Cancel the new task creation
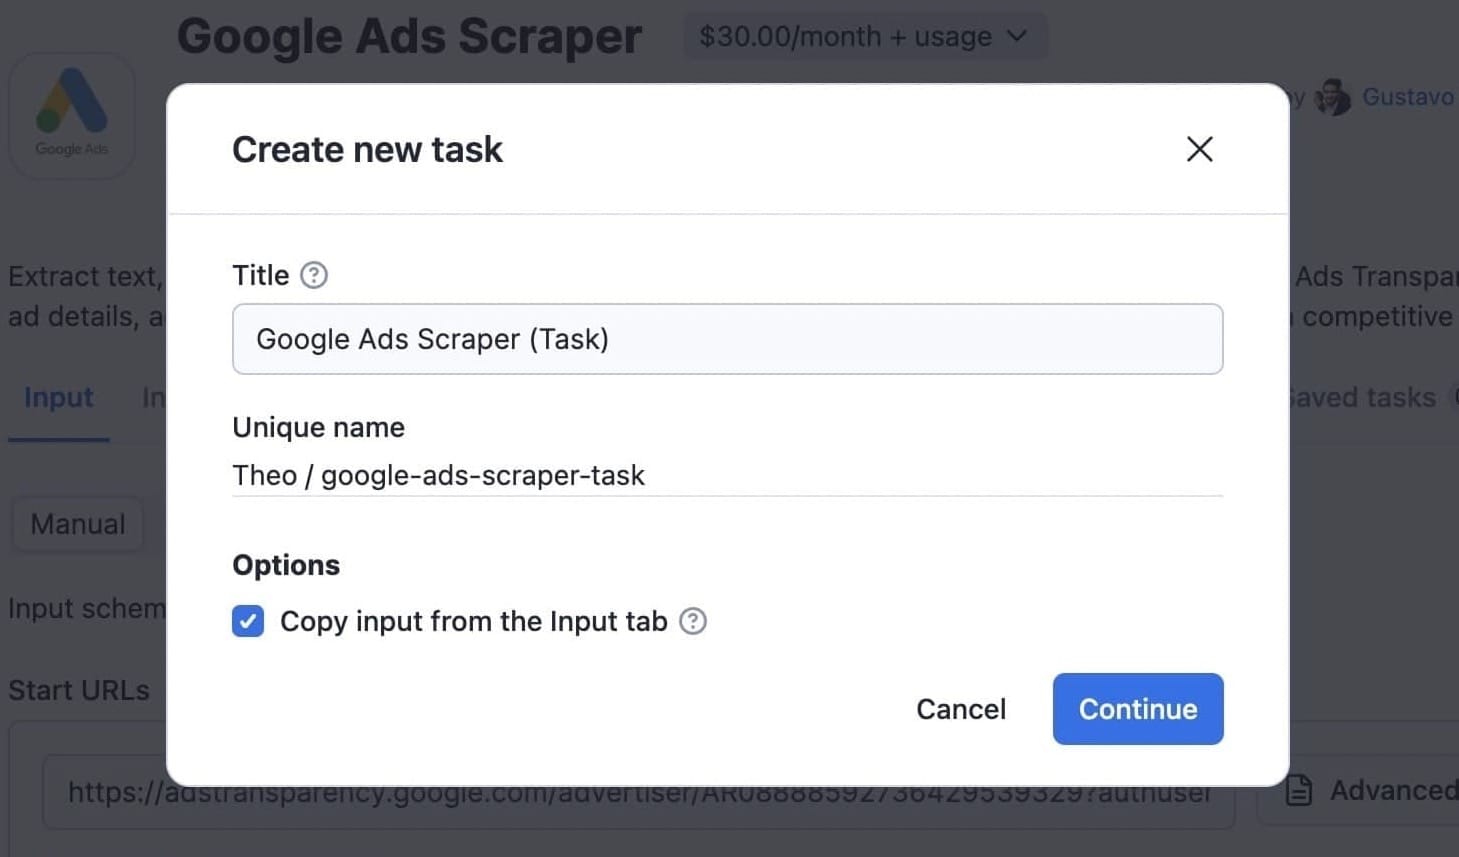Screen dimensions: 1459x857 click(960, 709)
